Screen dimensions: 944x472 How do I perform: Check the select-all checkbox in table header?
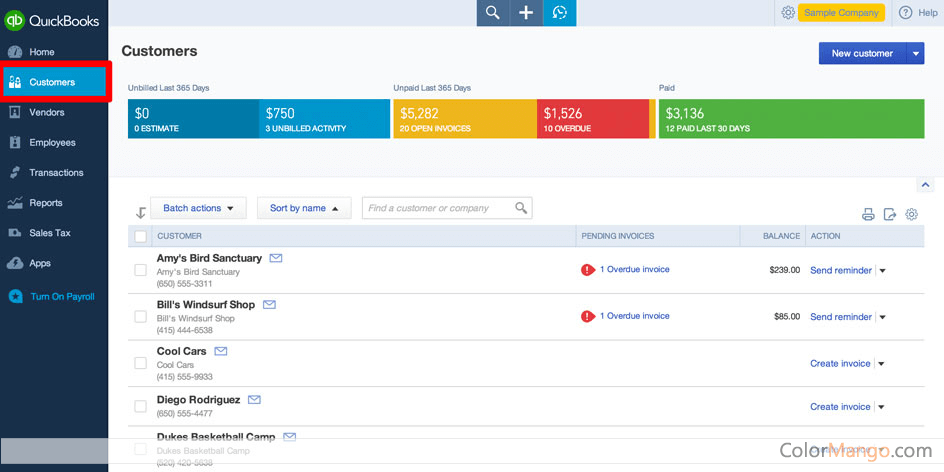(x=140, y=237)
